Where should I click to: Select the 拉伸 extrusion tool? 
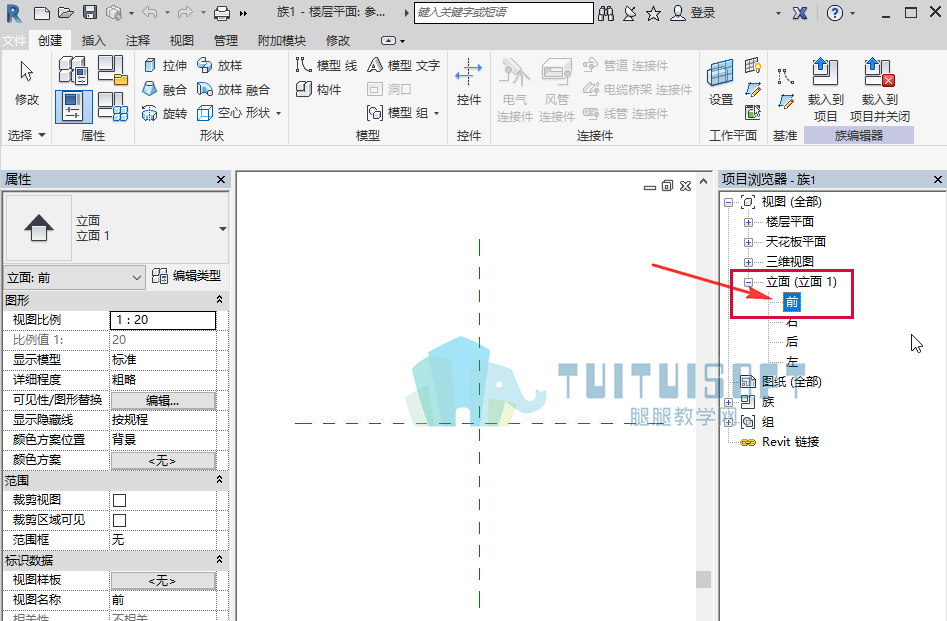165,65
